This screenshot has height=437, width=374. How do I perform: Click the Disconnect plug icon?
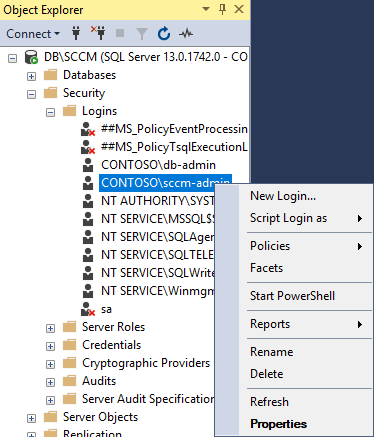pyautogui.click(x=98, y=33)
